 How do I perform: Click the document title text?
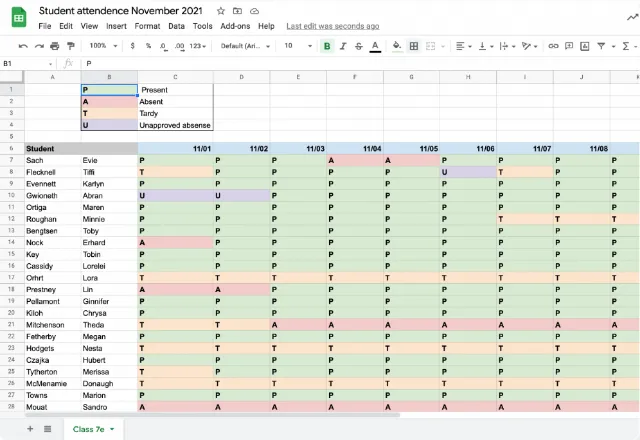(x=120, y=11)
